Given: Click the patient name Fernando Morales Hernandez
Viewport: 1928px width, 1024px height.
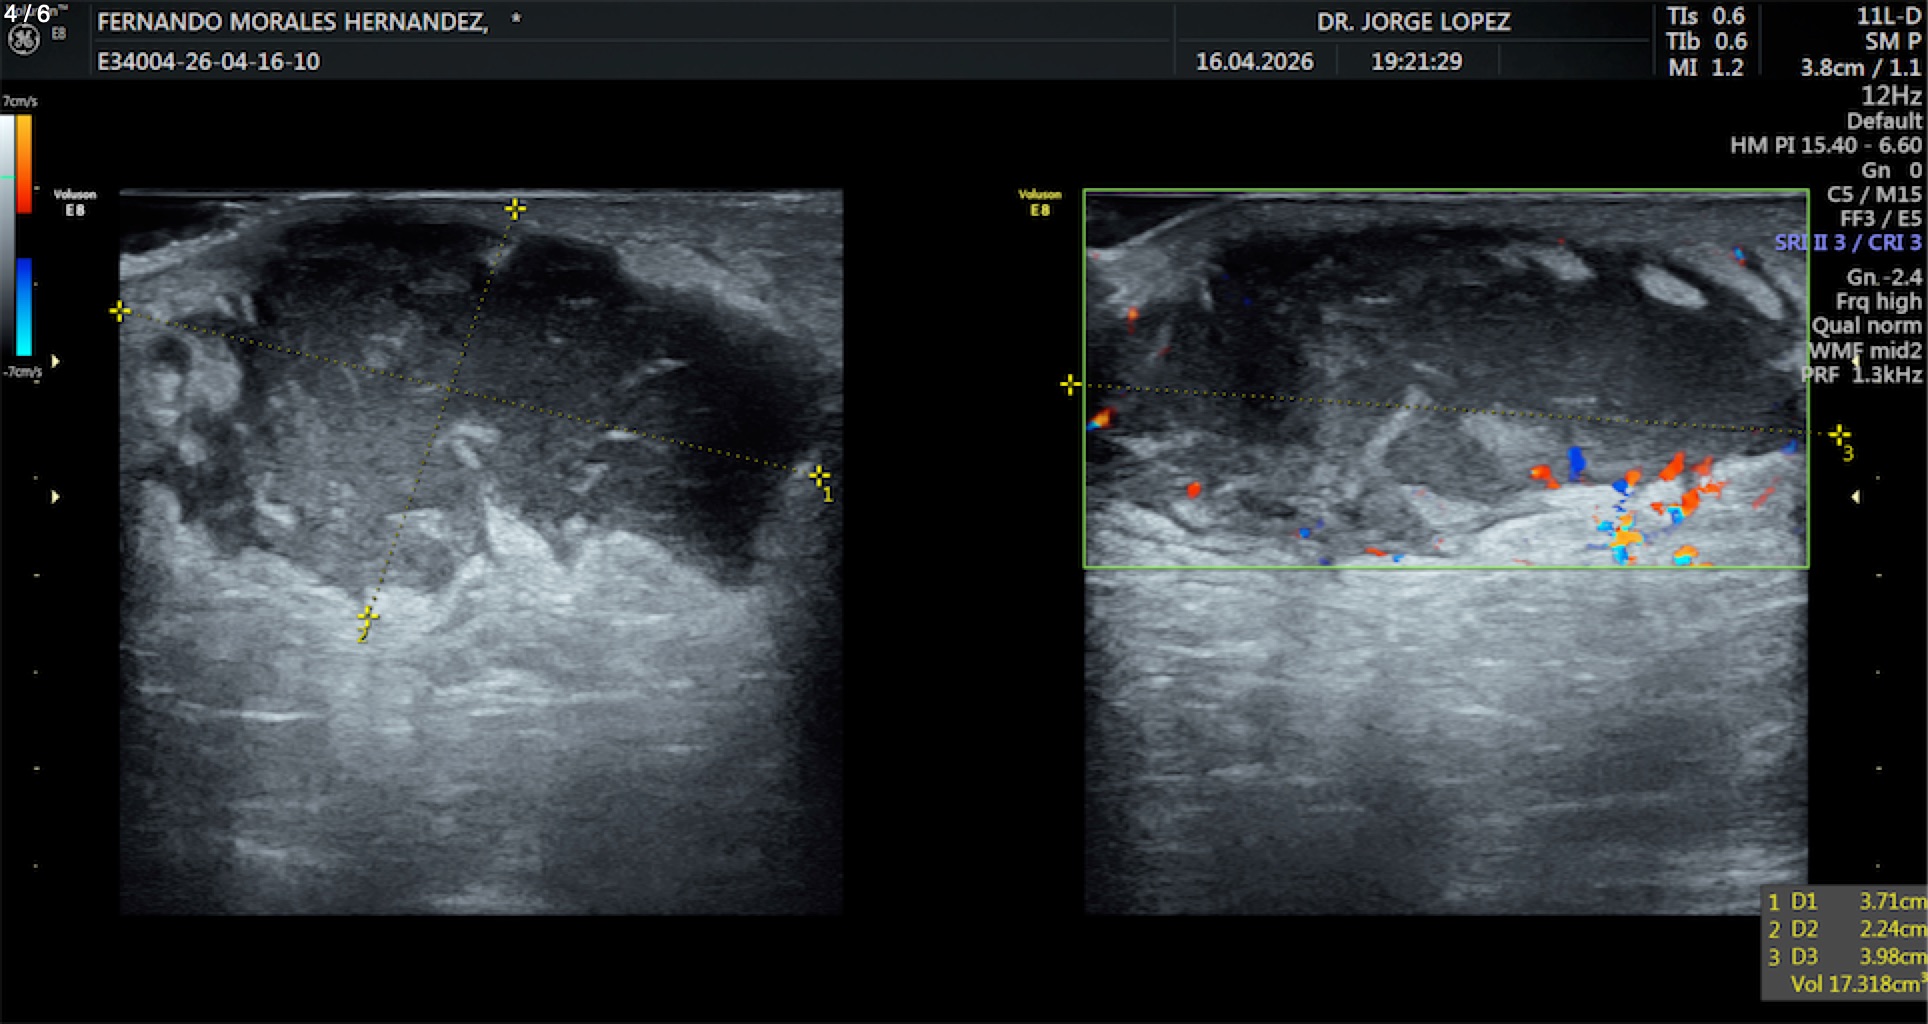Looking at the screenshot, I should [293, 22].
